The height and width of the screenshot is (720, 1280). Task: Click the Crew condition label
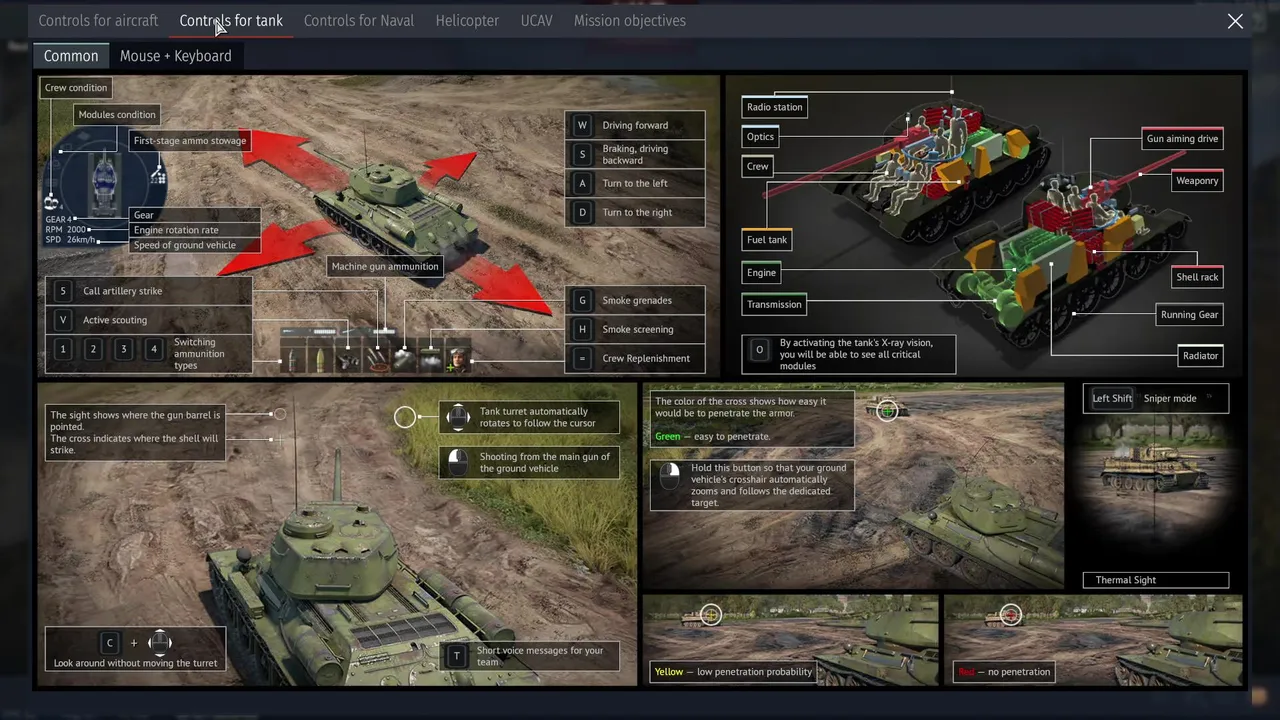76,88
